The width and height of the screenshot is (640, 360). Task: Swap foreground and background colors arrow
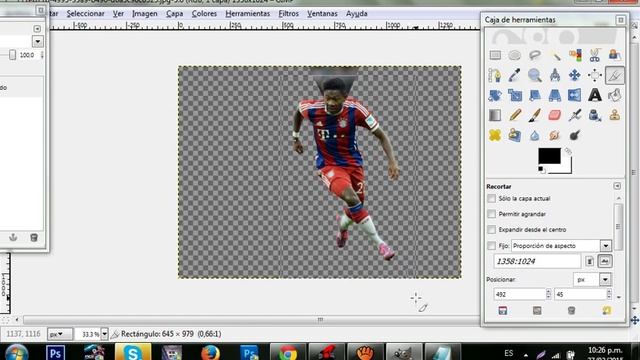(x=568, y=151)
